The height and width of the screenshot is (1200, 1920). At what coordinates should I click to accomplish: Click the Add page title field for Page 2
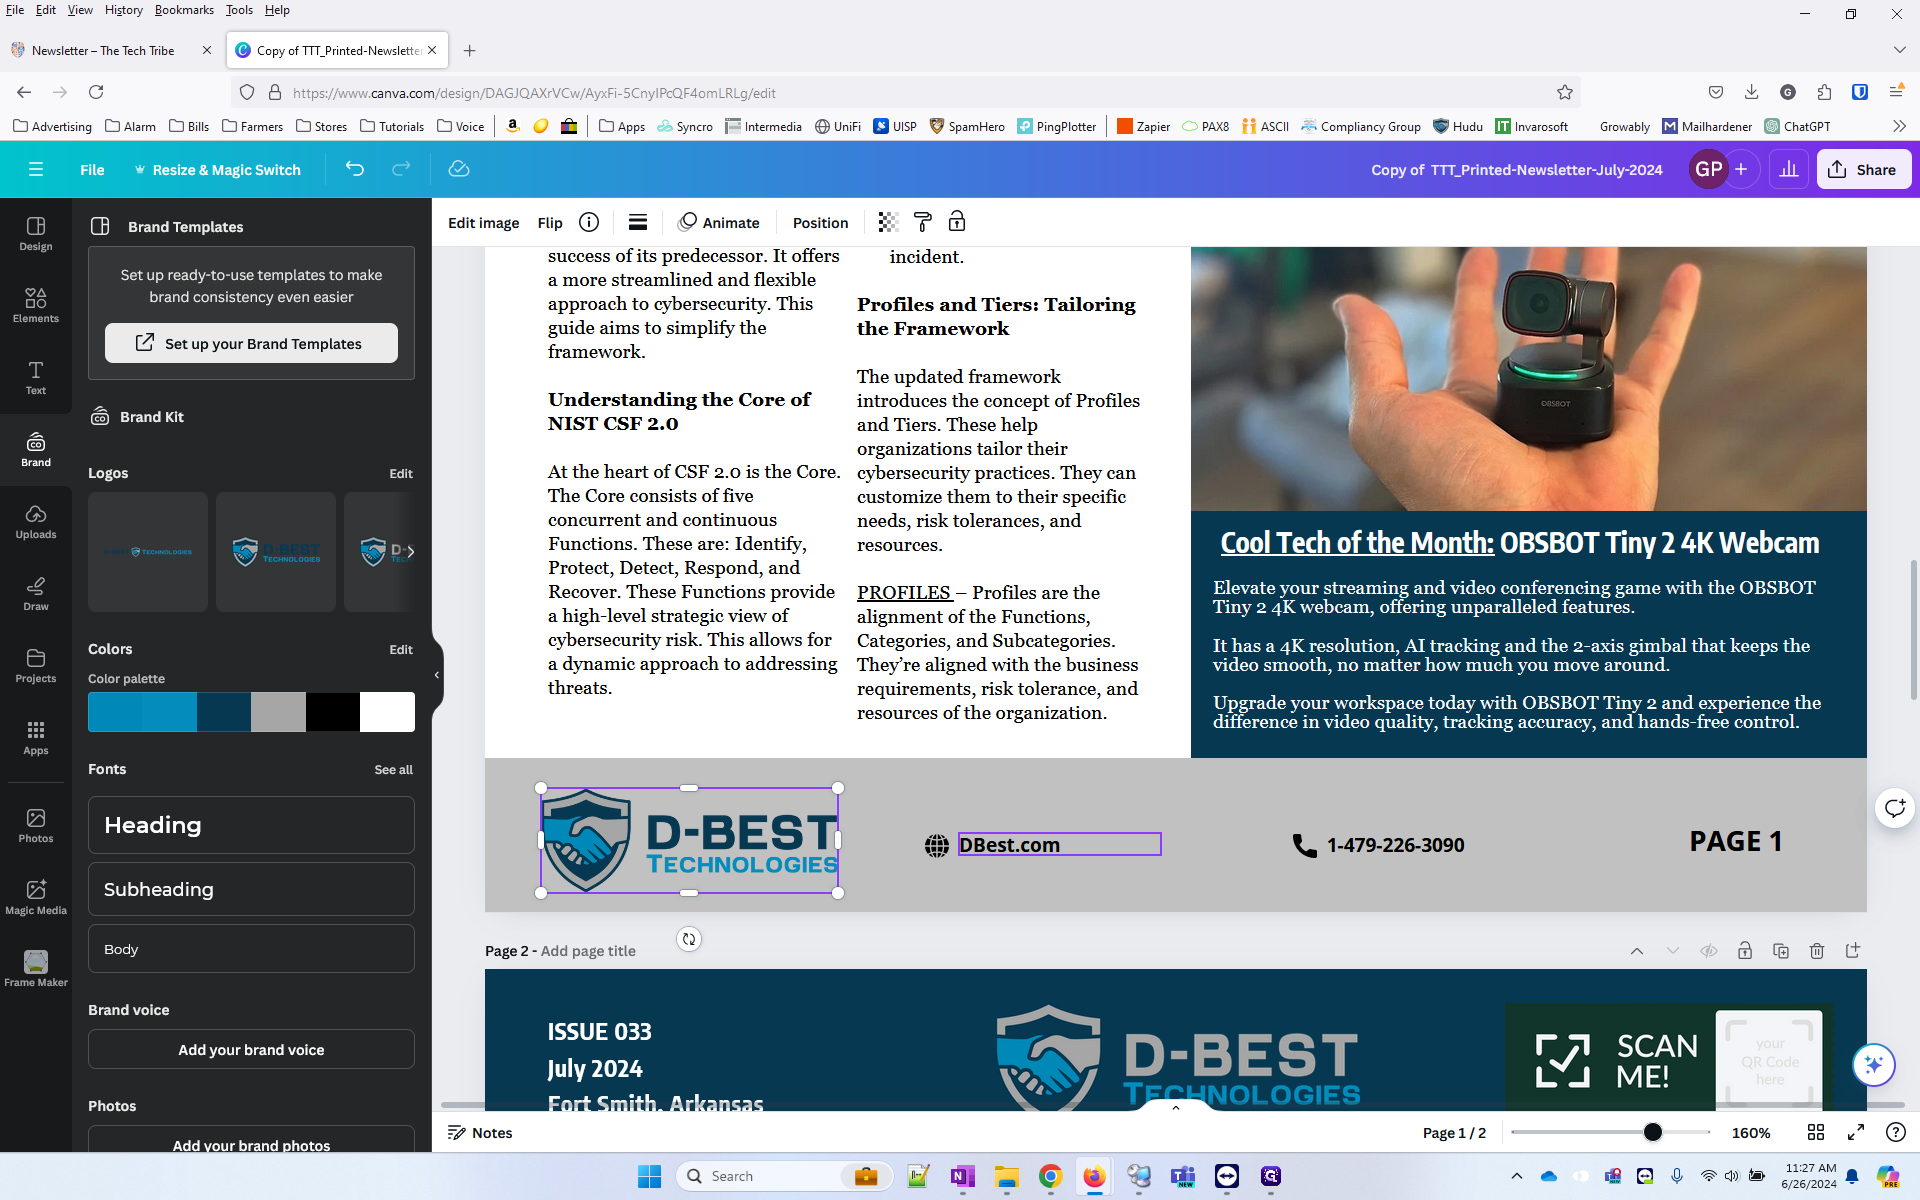pos(588,951)
